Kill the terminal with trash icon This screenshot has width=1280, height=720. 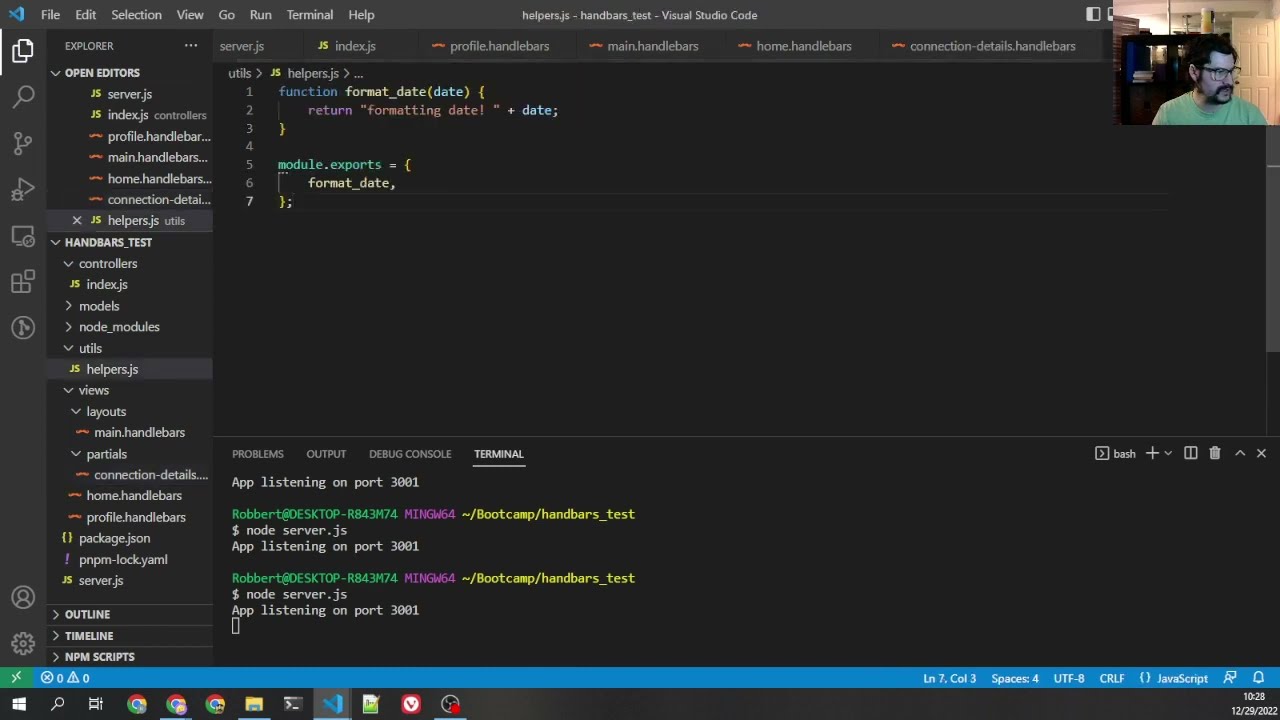(x=1214, y=454)
